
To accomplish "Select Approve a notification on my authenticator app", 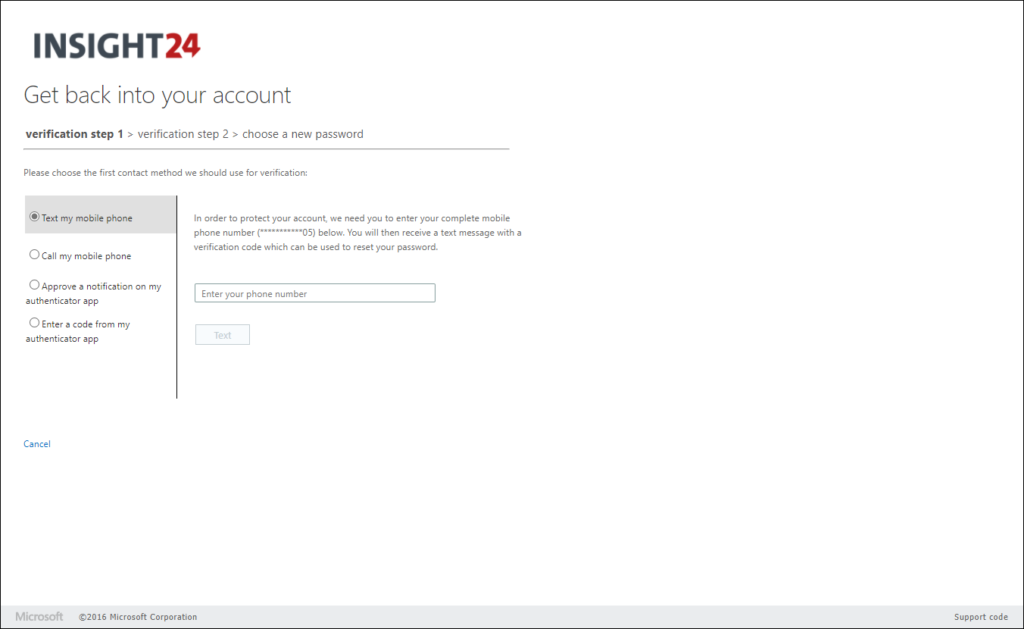I will tap(34, 284).
